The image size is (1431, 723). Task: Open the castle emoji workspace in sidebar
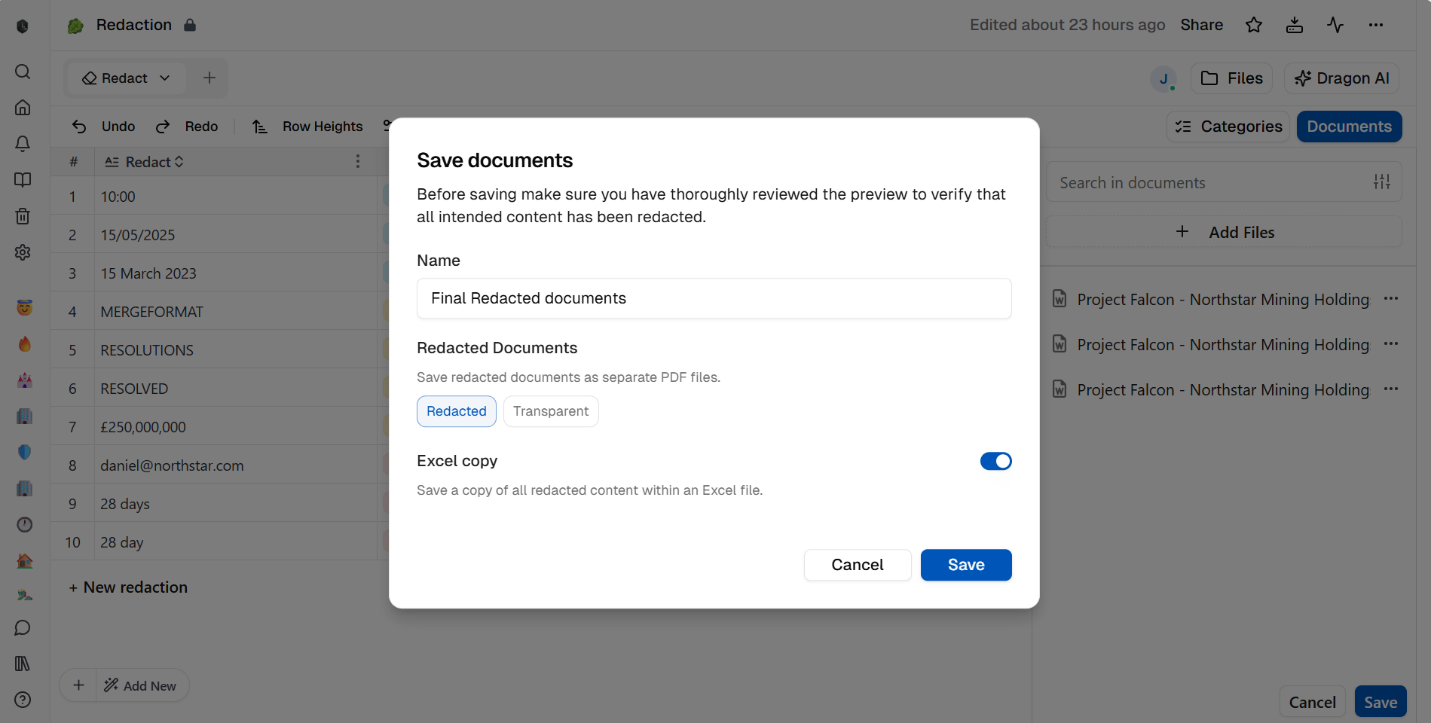24,380
